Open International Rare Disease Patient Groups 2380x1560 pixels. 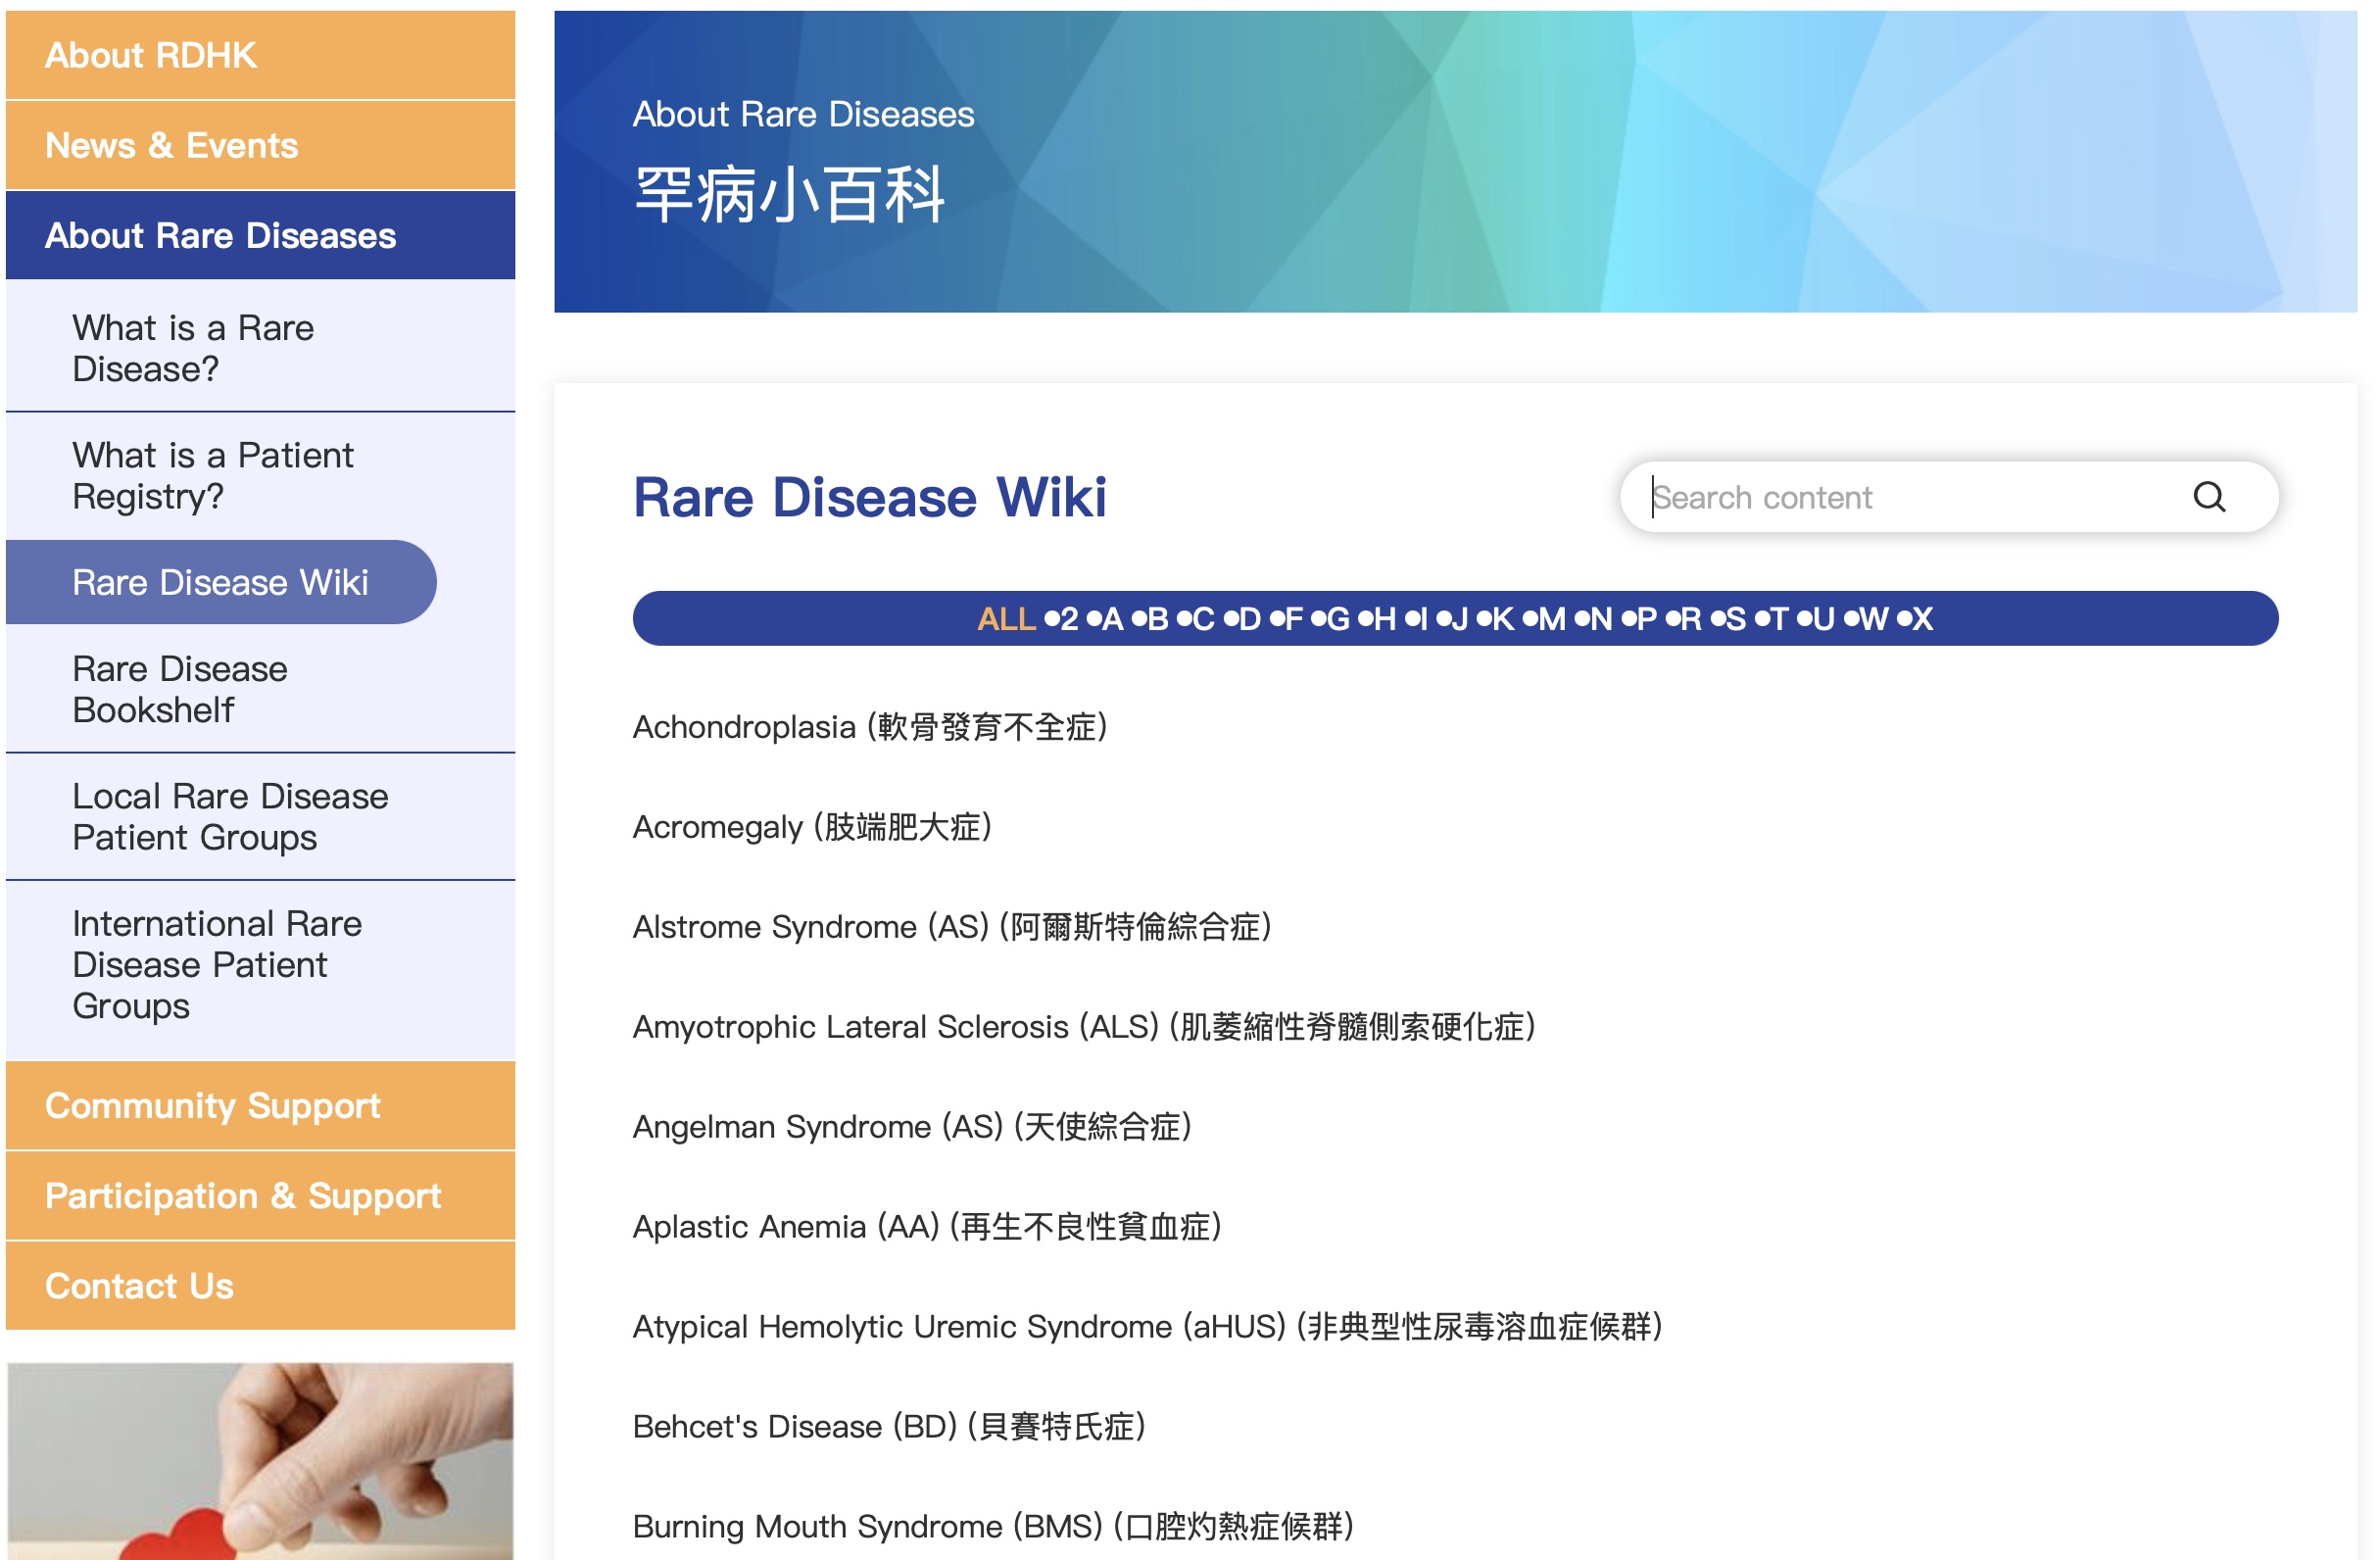[260, 964]
